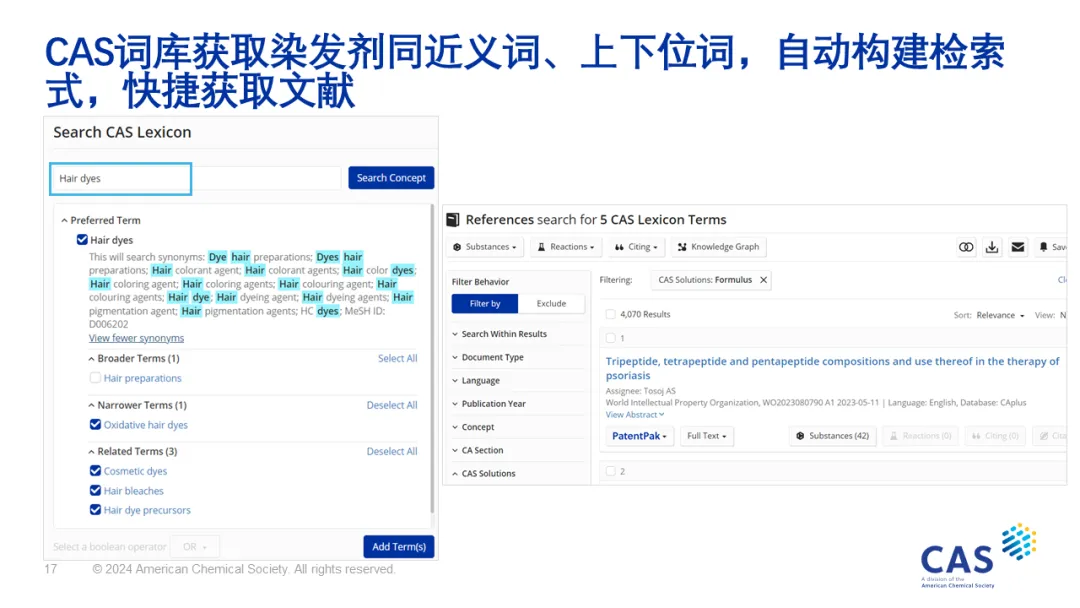
Task: Open the Citing dropdown in toolbar
Action: click(x=636, y=247)
